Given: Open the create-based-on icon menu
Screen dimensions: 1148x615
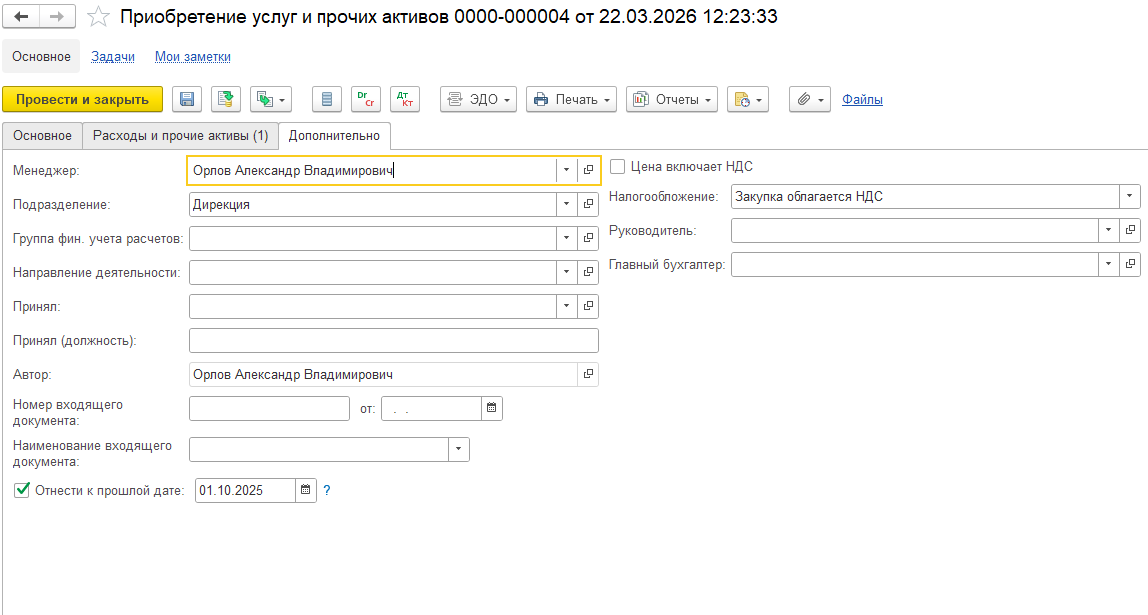Looking at the screenshot, I should coord(270,99).
